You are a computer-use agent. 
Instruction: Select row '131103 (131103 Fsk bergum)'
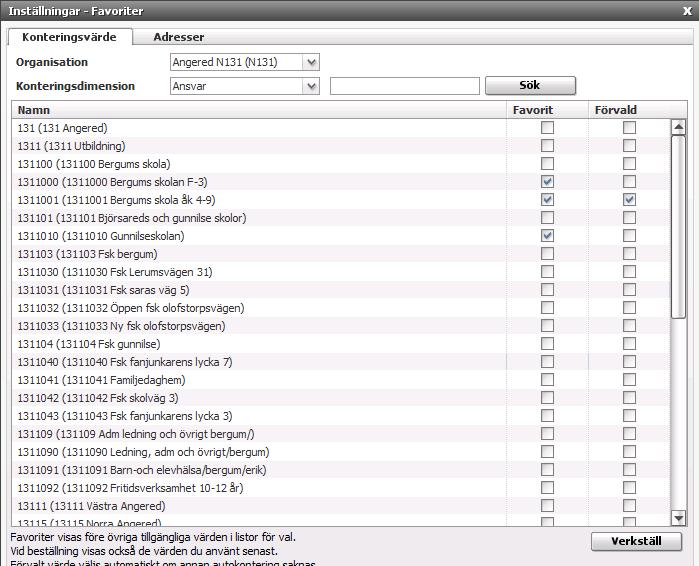tap(341, 254)
